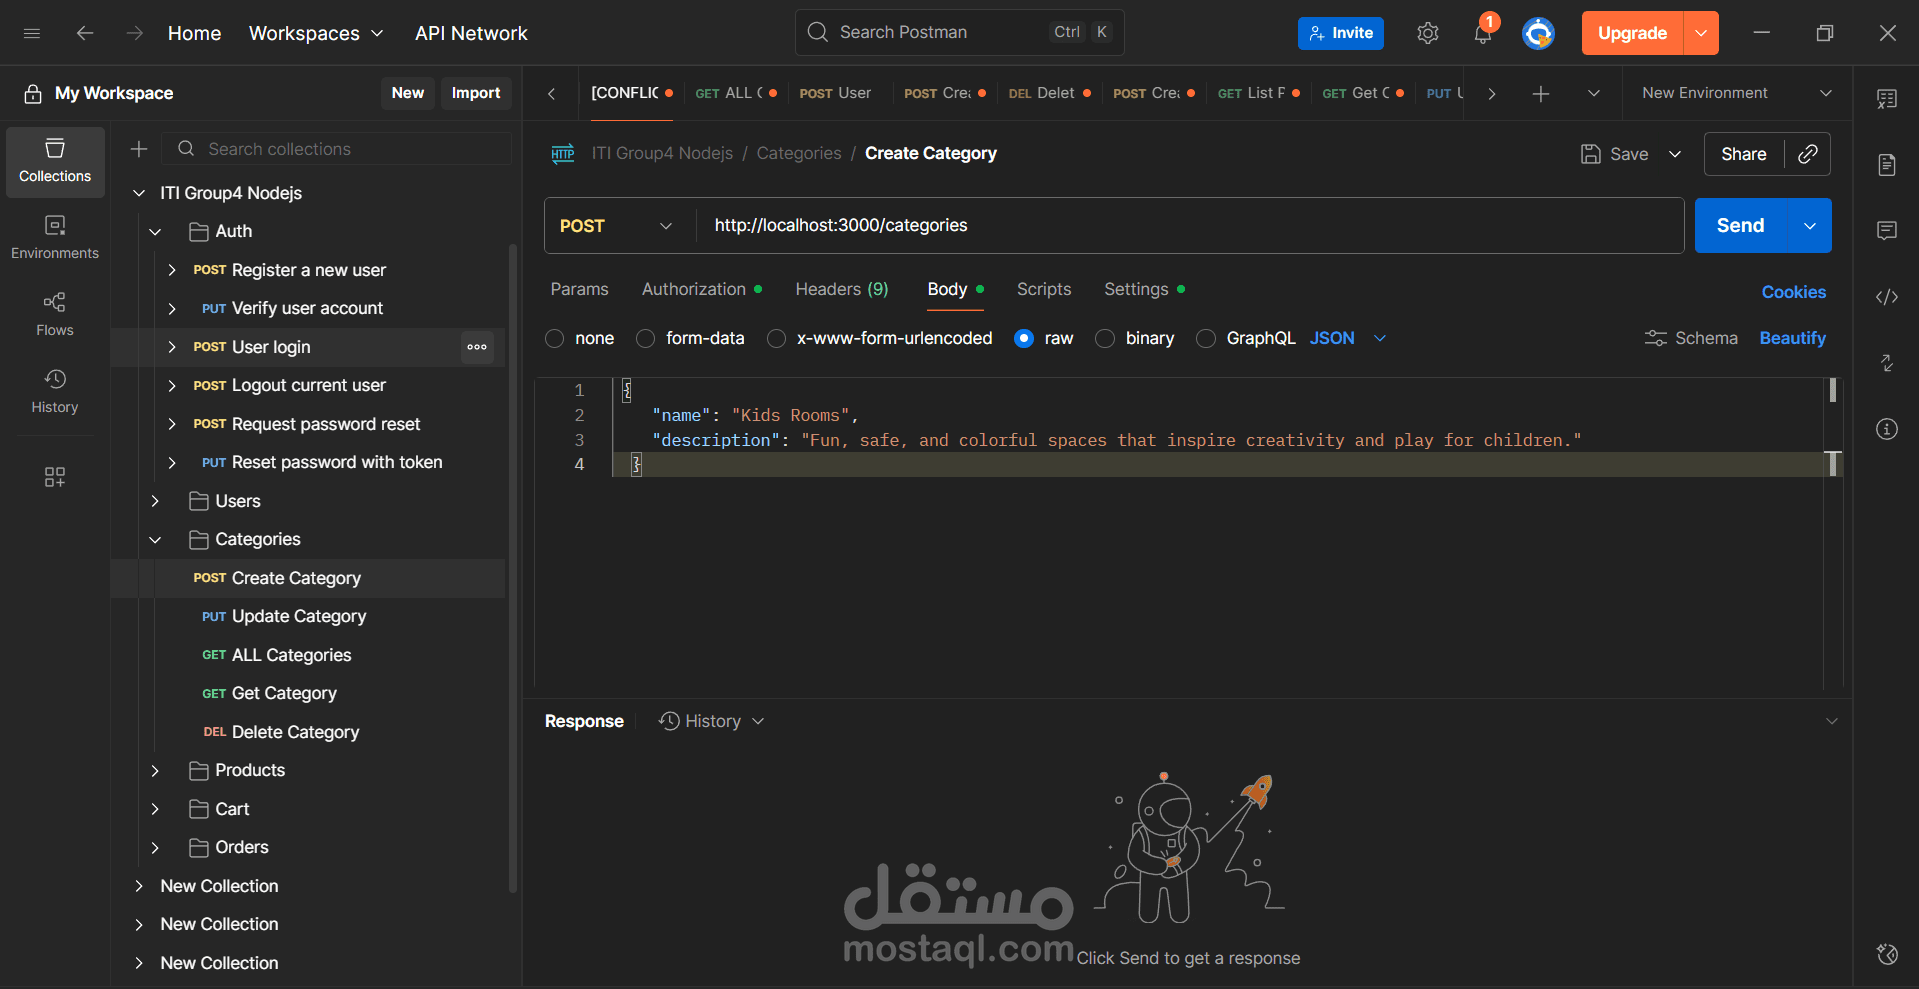Click the Import button
Screen dimensions: 1919x989
(x=476, y=93)
